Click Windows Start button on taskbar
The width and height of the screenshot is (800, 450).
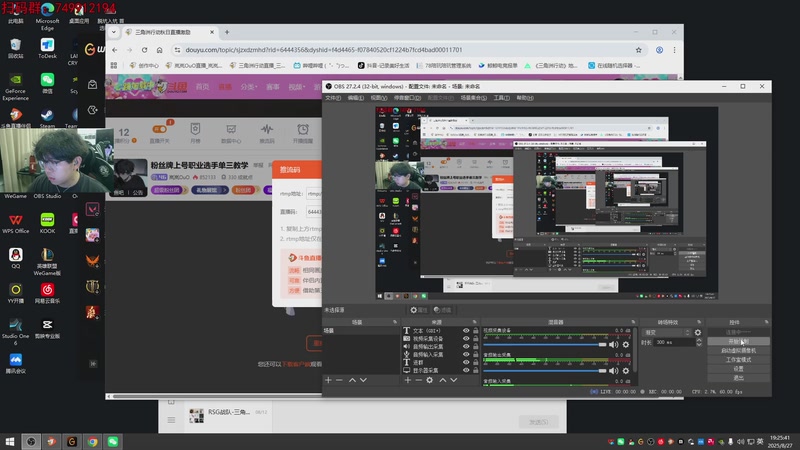click(x=10, y=441)
